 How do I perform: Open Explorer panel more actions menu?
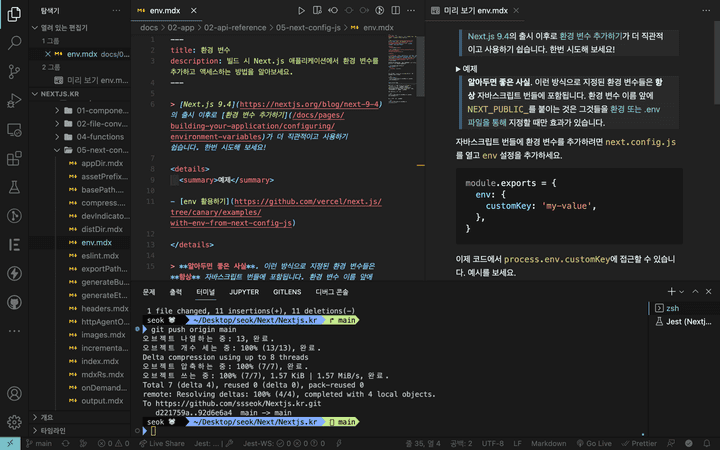point(116,11)
